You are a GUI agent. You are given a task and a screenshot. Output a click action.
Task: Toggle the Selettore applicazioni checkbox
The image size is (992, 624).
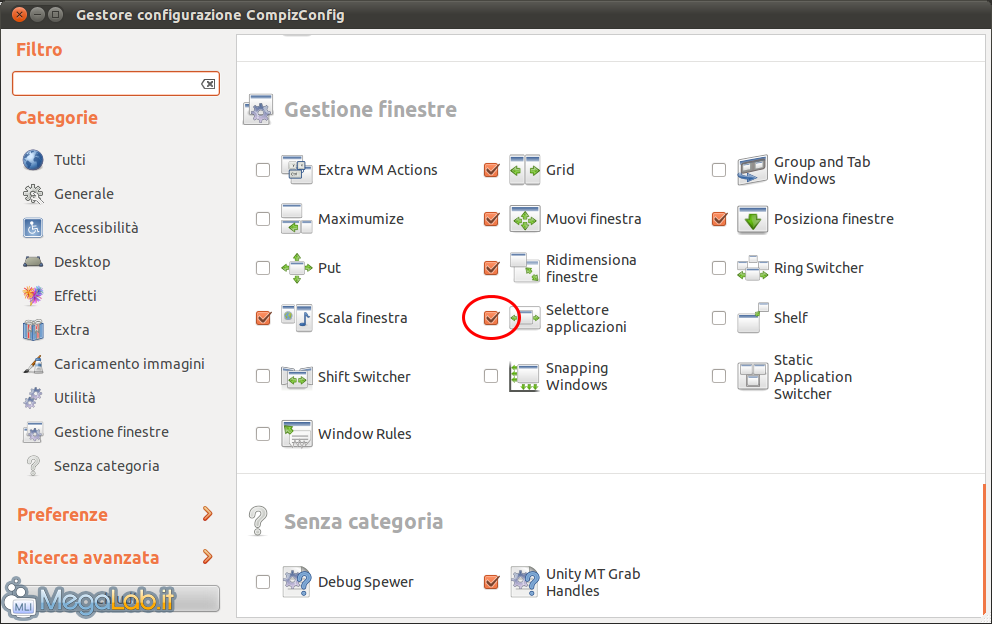[491, 318]
